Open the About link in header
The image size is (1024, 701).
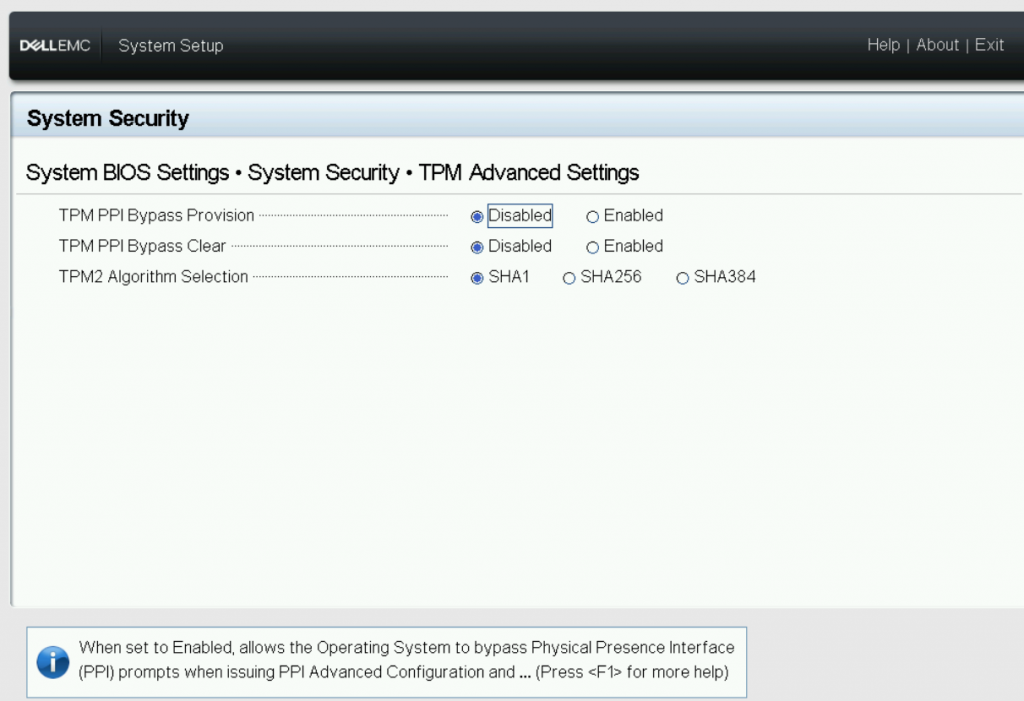(x=937, y=45)
